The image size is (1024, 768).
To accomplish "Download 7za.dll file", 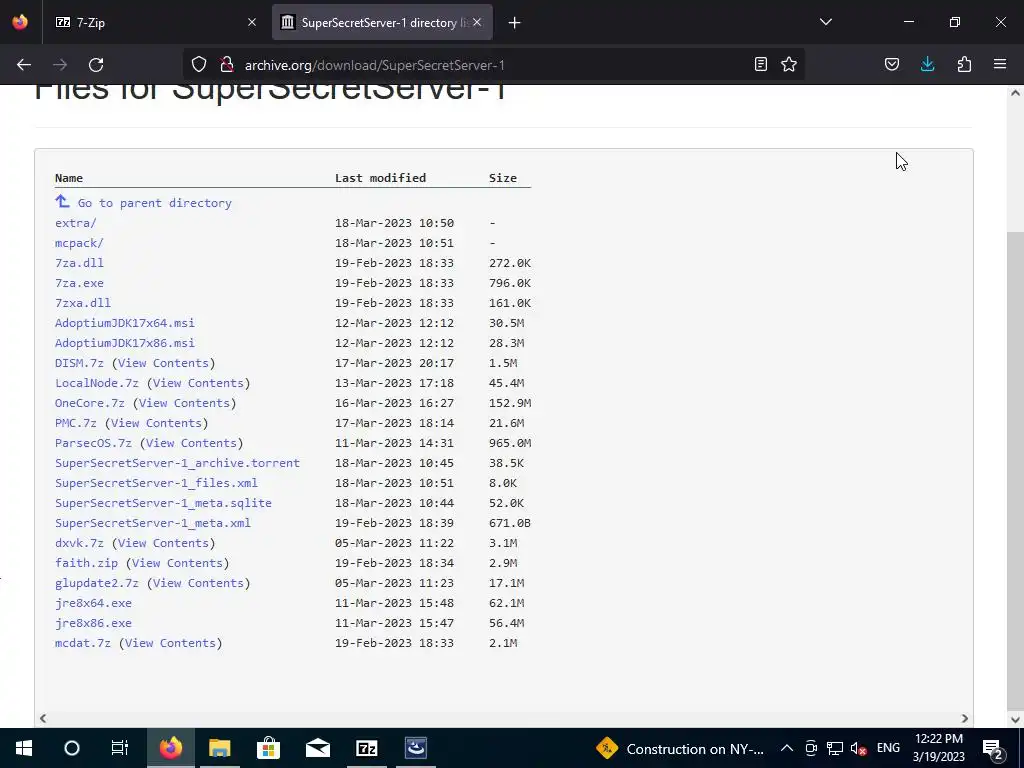I will [79, 263].
